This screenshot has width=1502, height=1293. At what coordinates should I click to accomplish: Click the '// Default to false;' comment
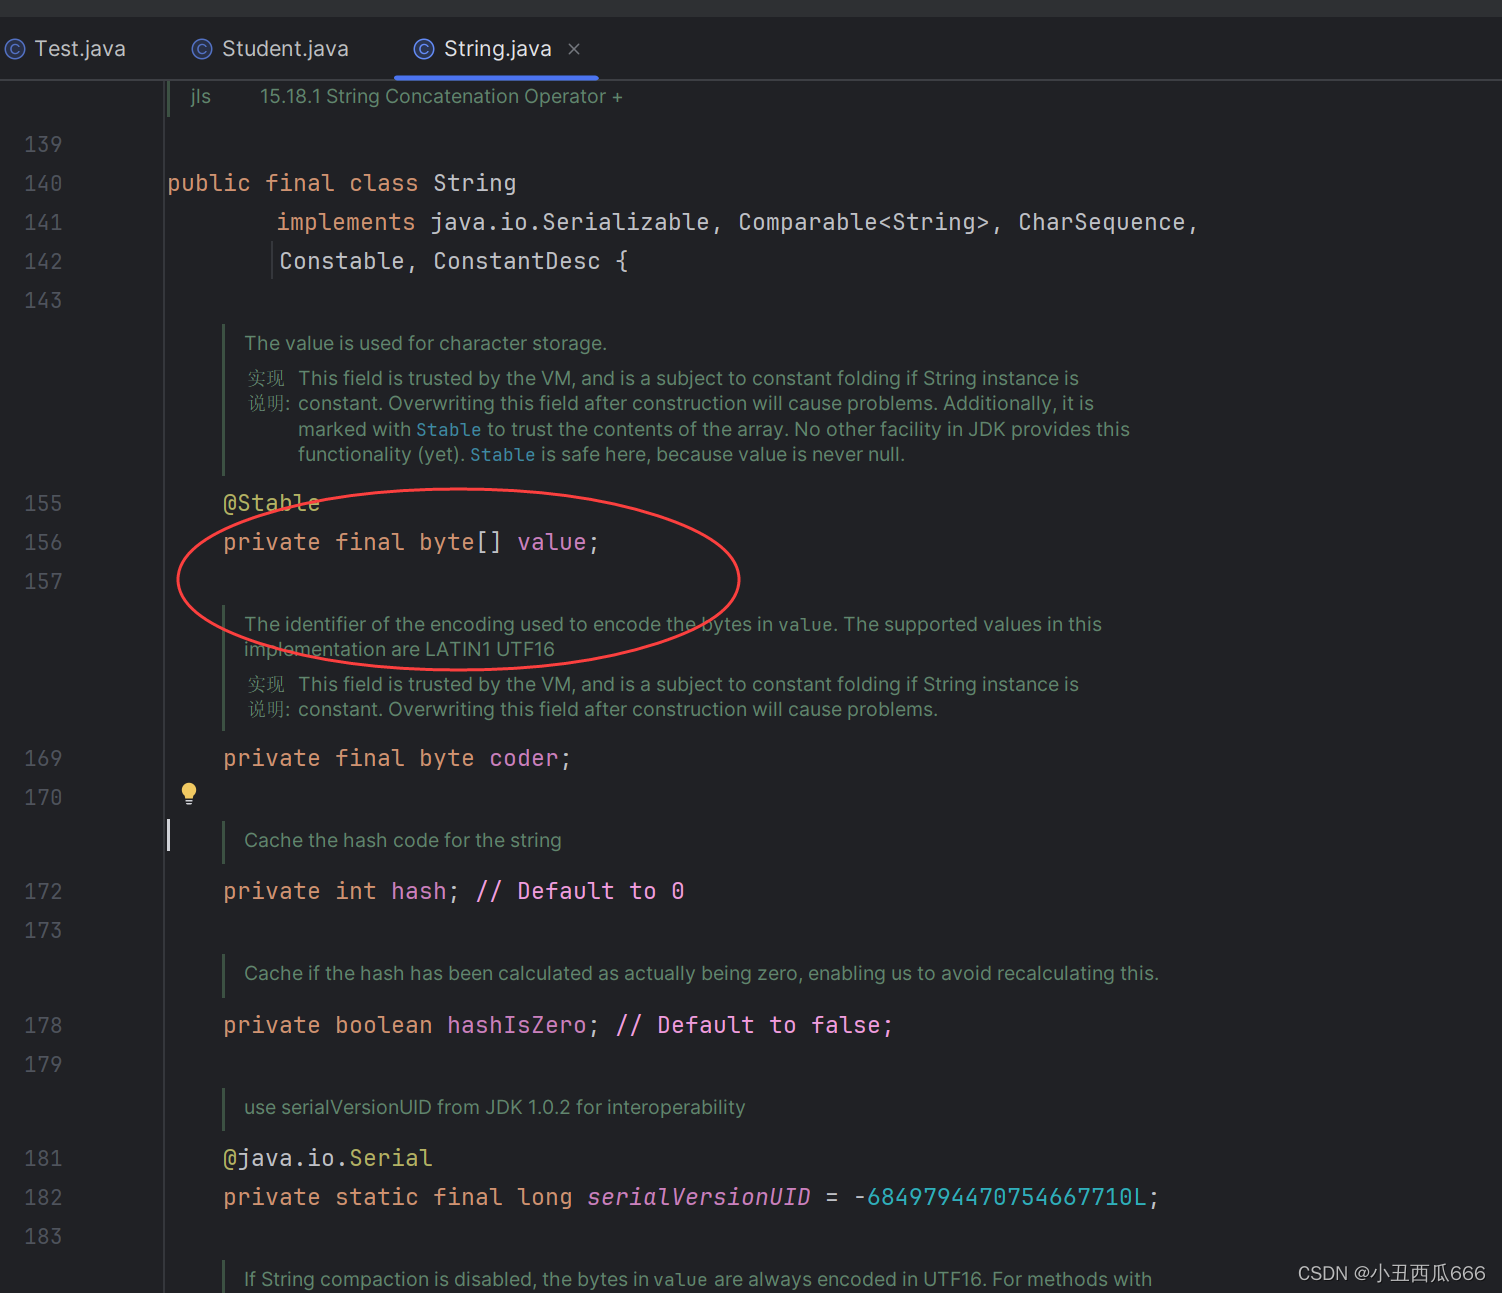point(755,1025)
